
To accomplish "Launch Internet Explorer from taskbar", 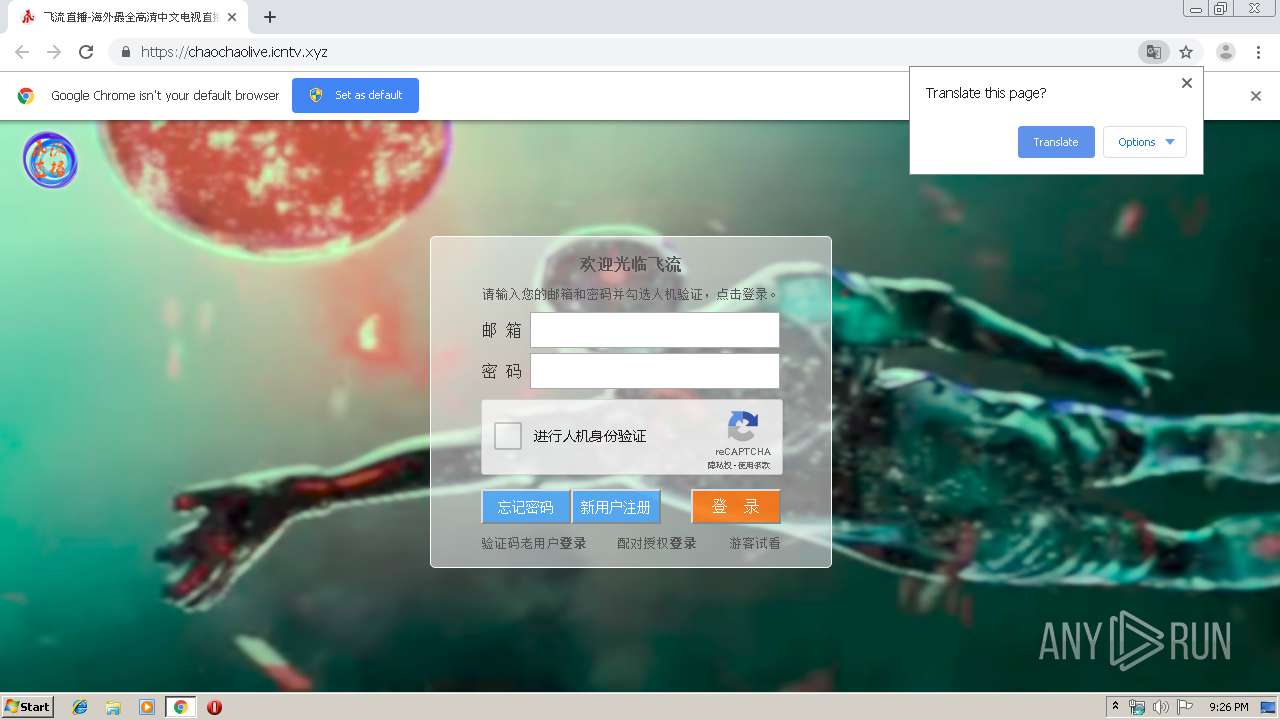I will click(80, 707).
